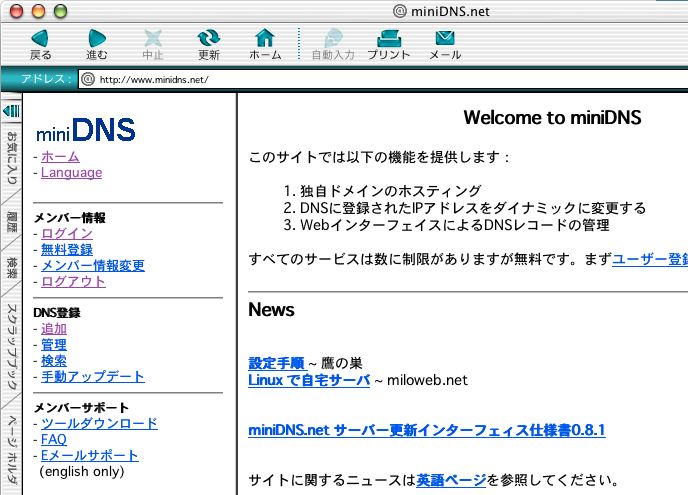
Task: Click the メンバー情報 section heading
Action: (x=69, y=218)
